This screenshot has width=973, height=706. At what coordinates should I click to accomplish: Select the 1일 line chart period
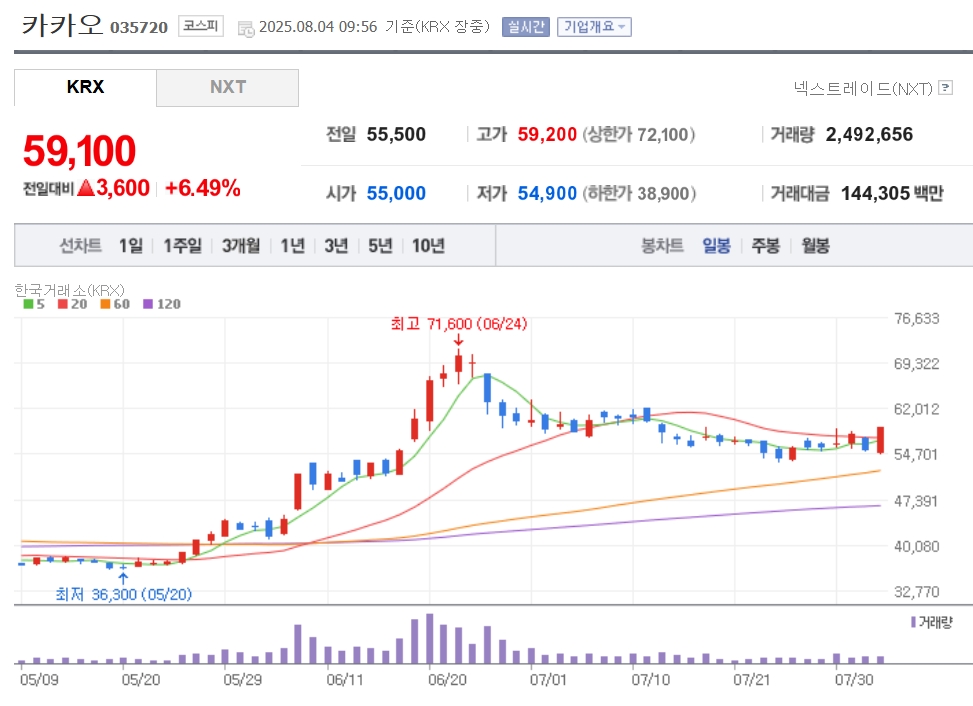[131, 246]
